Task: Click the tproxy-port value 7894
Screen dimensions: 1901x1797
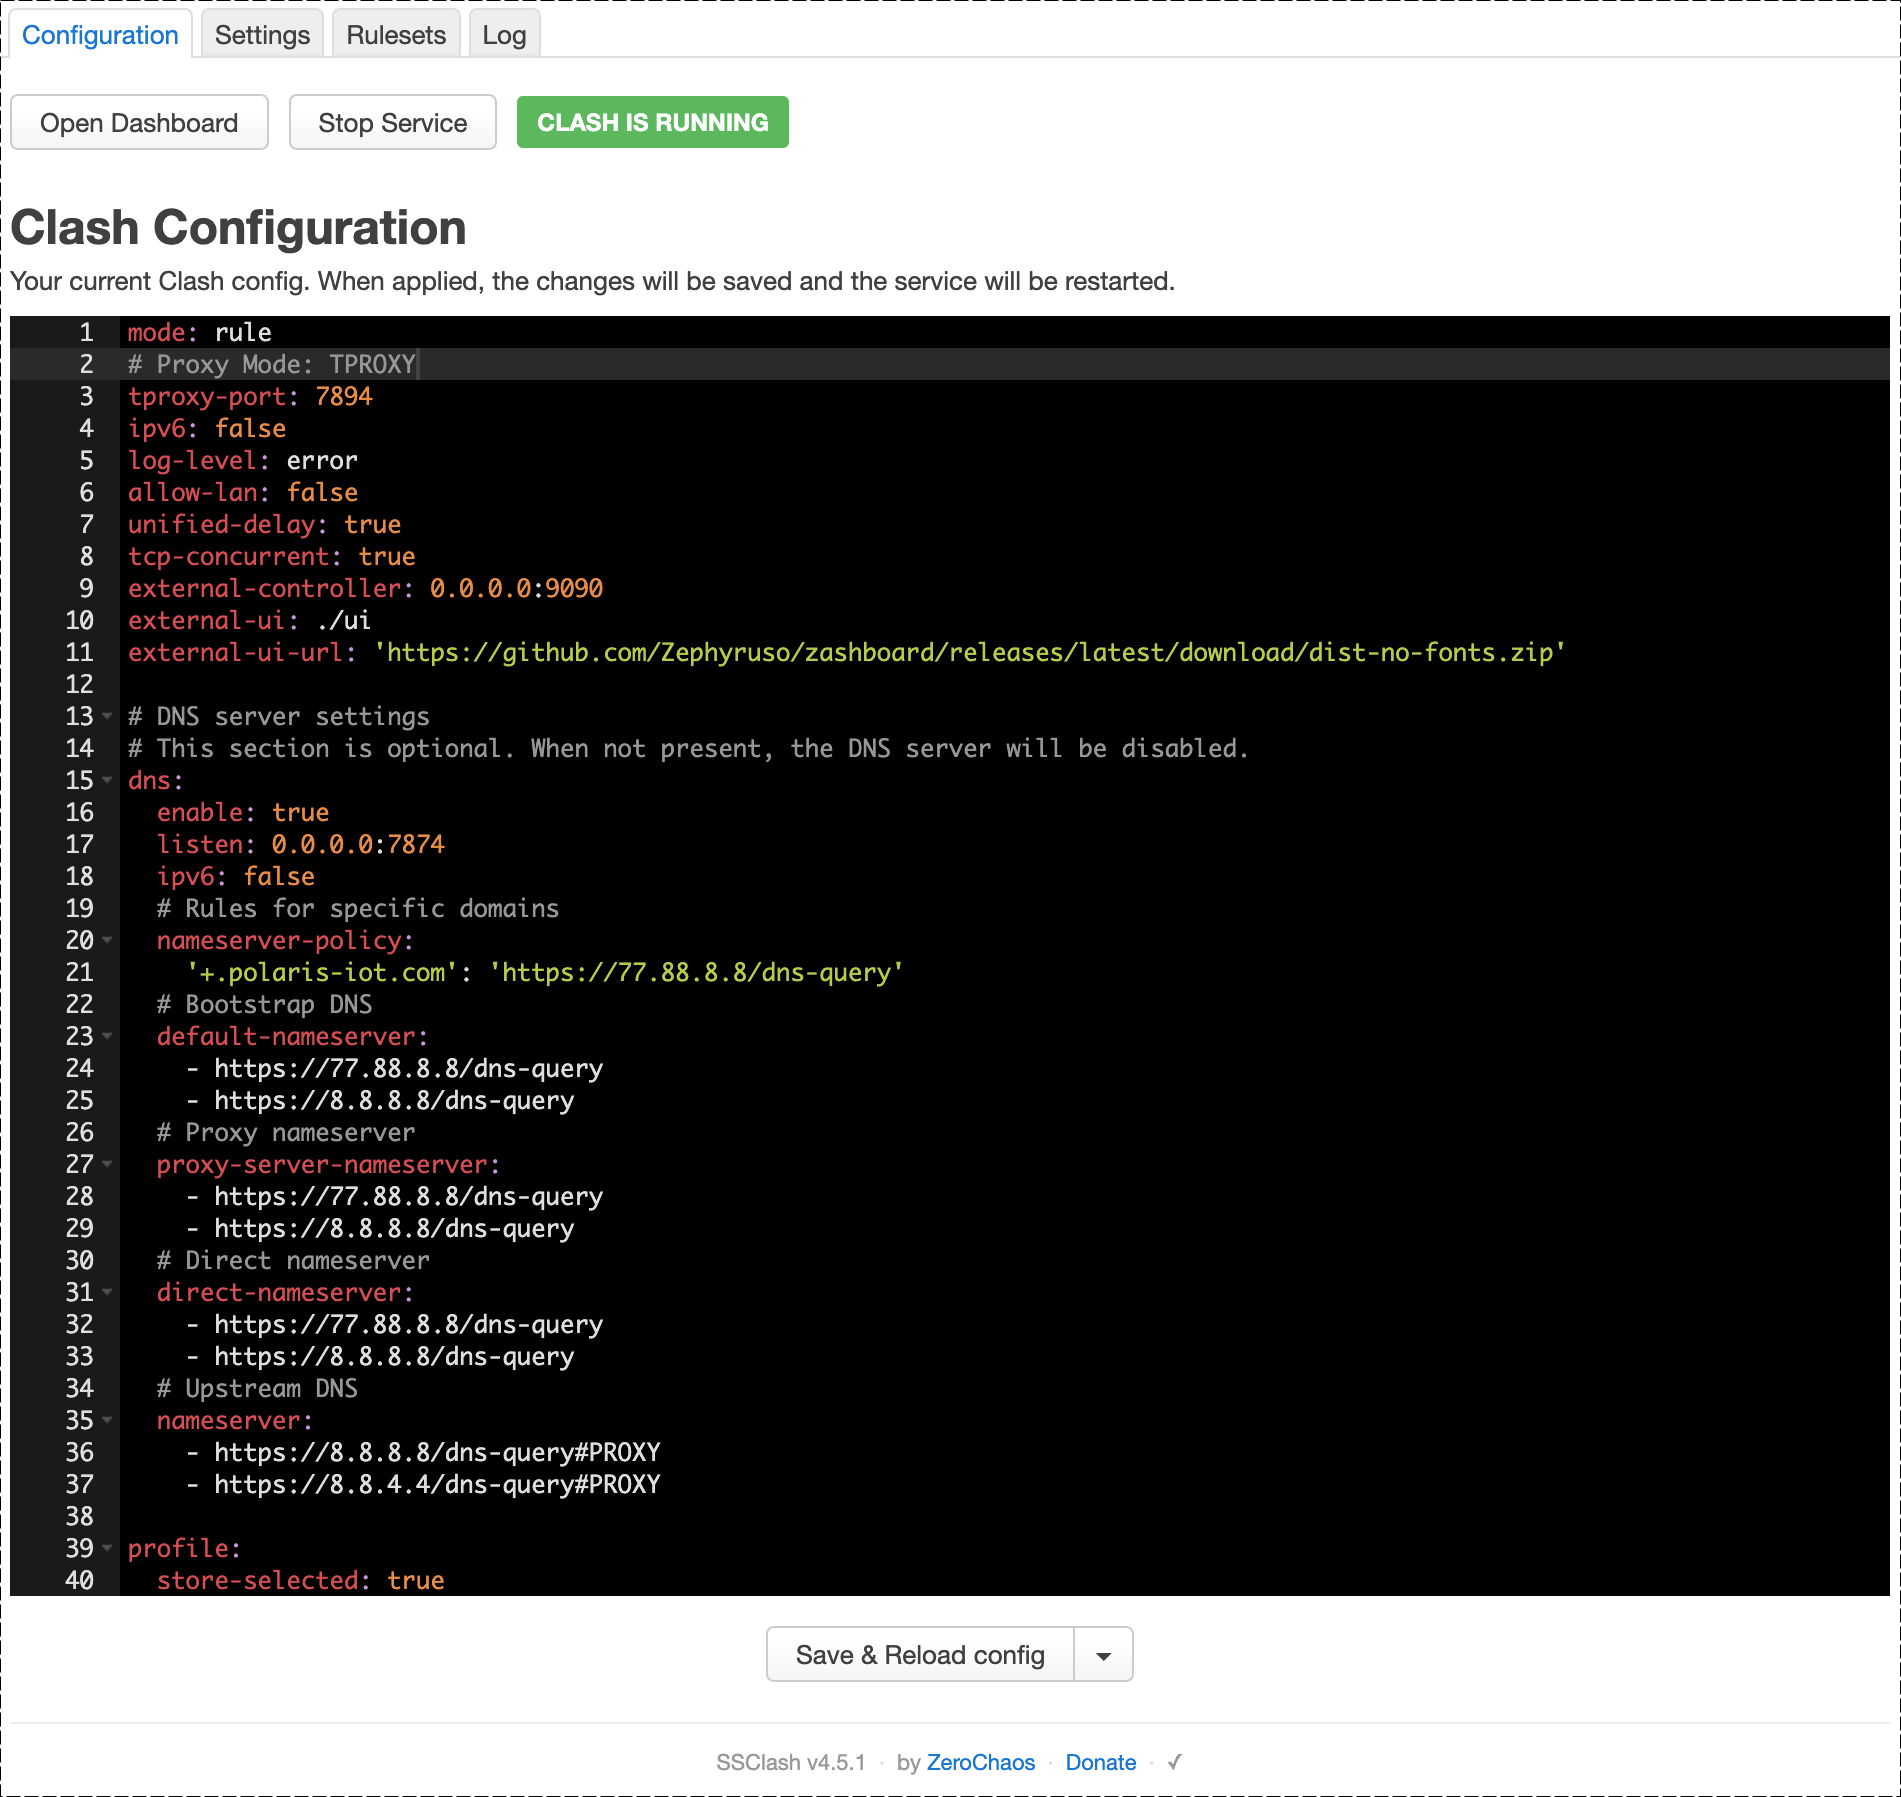Action: [x=344, y=396]
